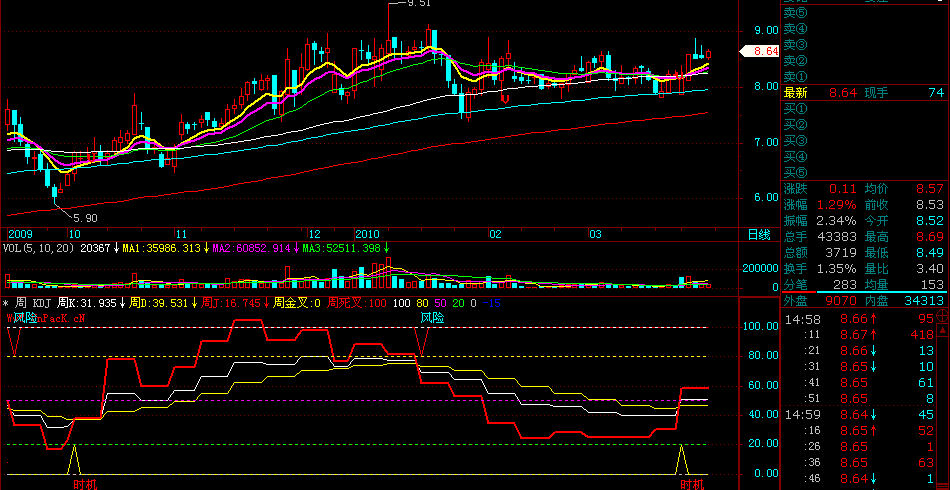Click the 最新 label
Image resolution: width=950 pixels, height=490 pixels.
coord(796,93)
